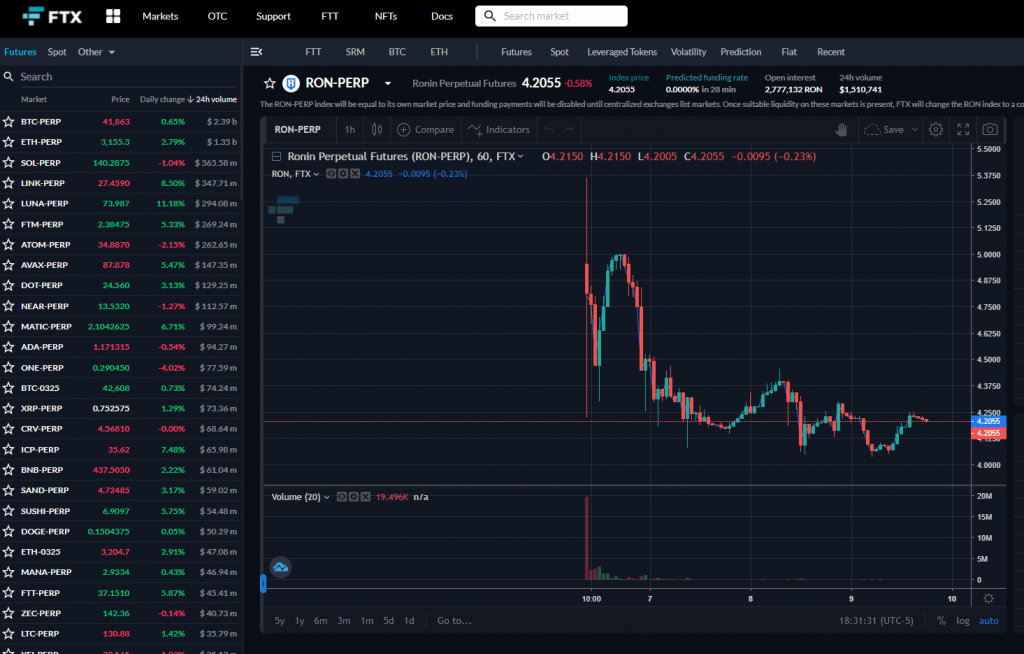Open RON, FTX series settings gear

[343, 174]
